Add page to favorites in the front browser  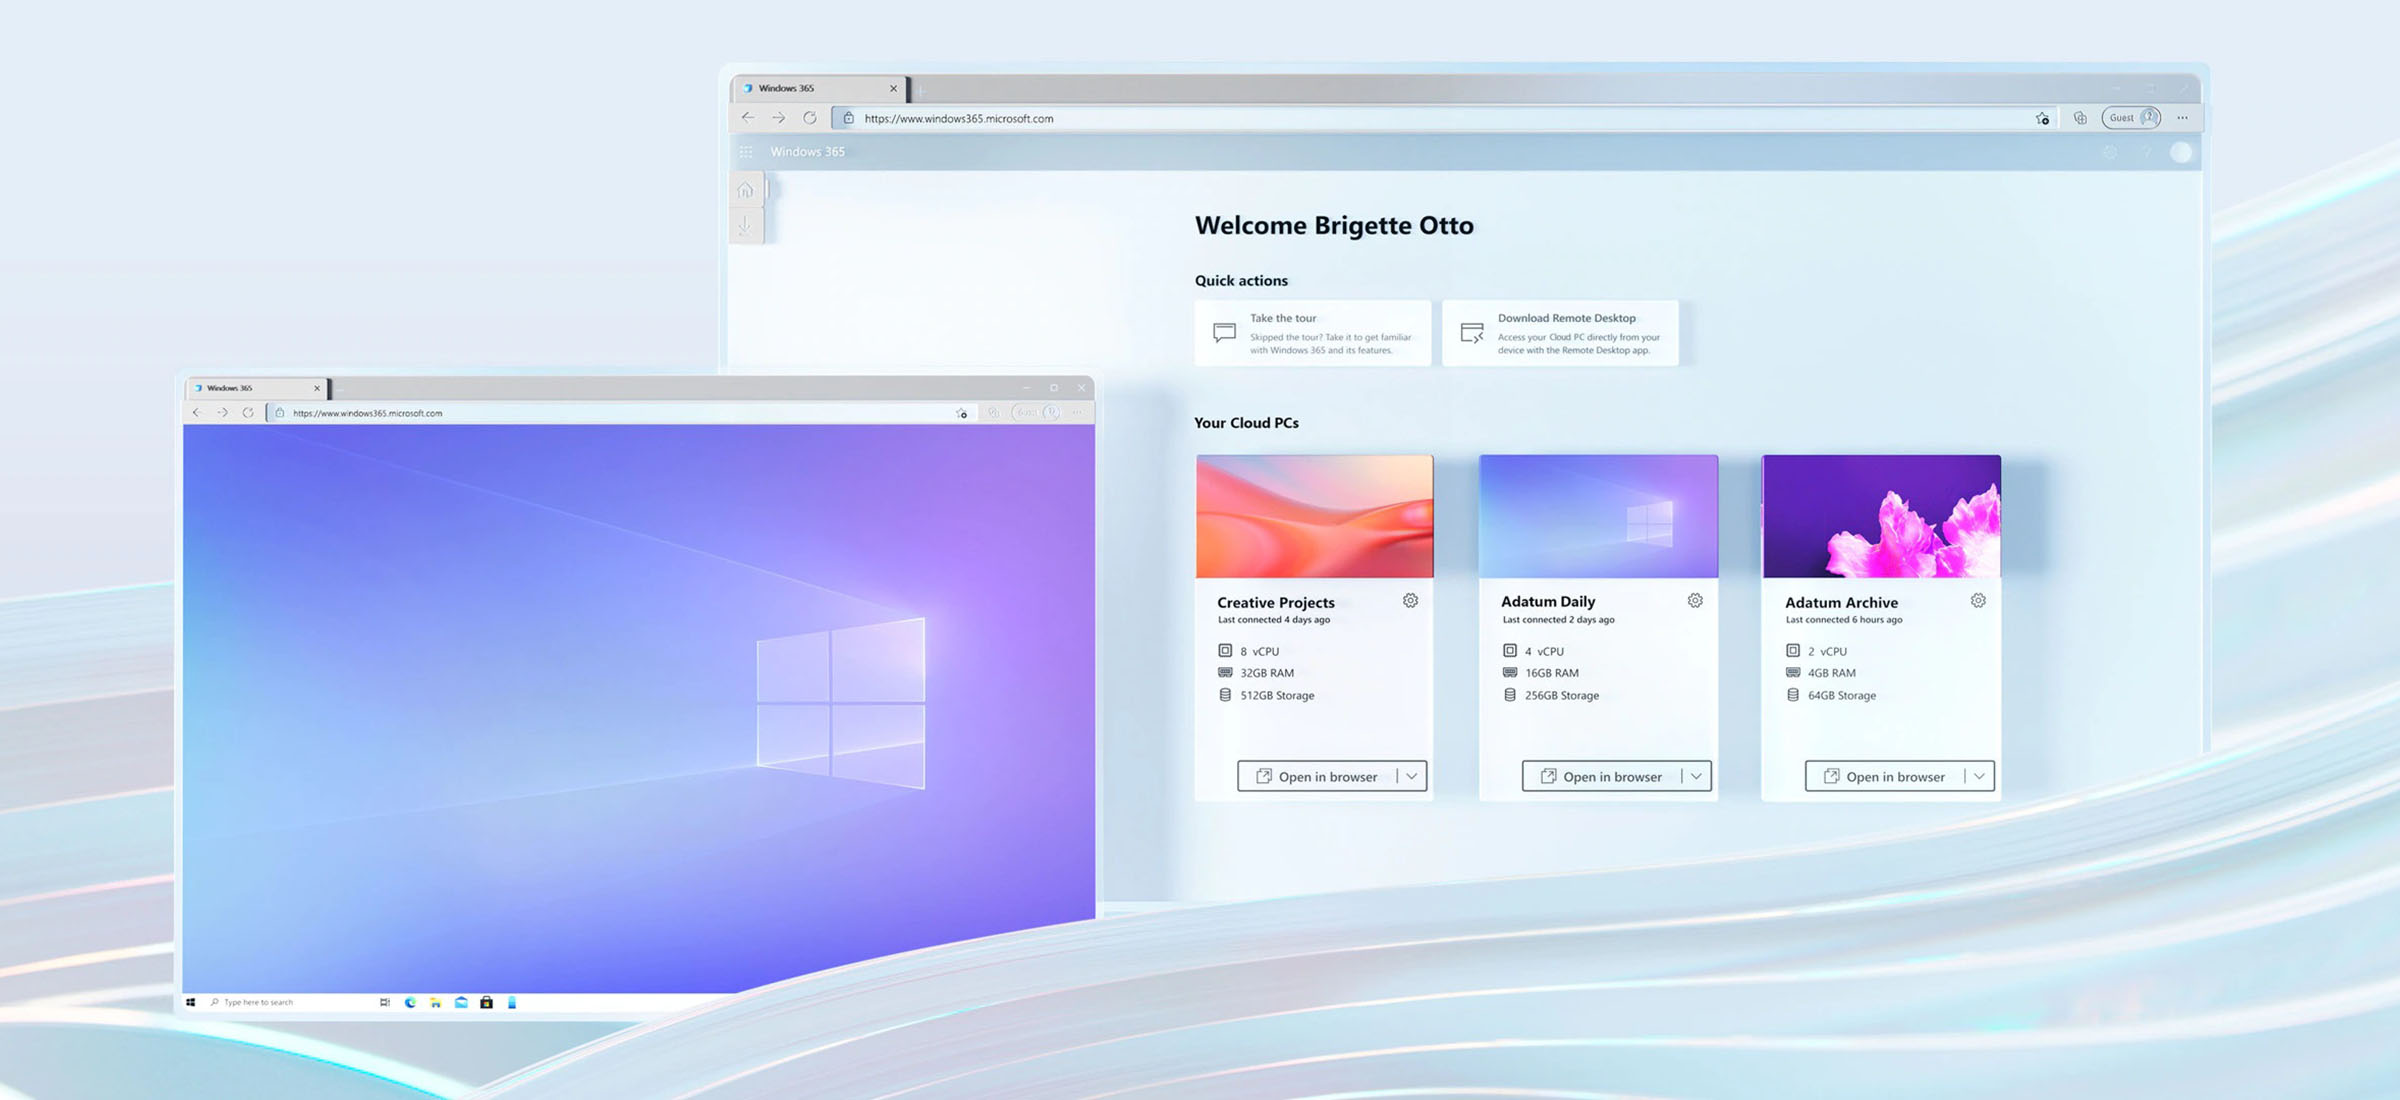click(961, 413)
